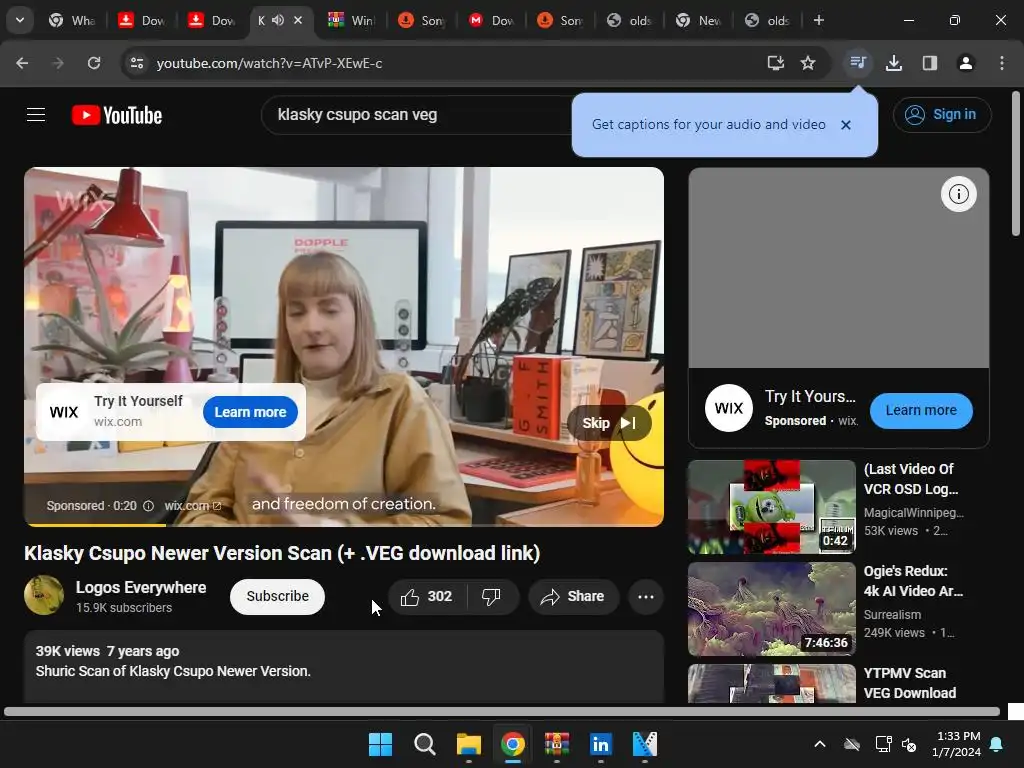Open the muted volume tray icon
This screenshot has height=768, width=1024.
[908, 744]
